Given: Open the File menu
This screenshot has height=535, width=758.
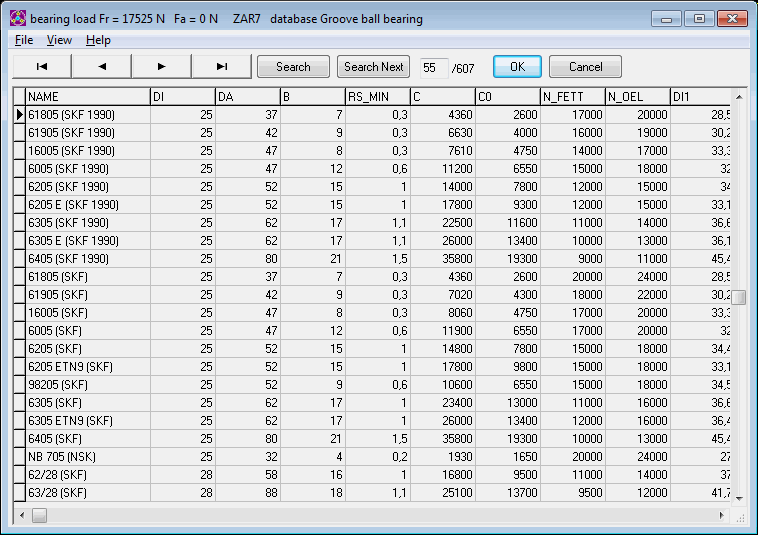Looking at the screenshot, I should pyautogui.click(x=24, y=40).
